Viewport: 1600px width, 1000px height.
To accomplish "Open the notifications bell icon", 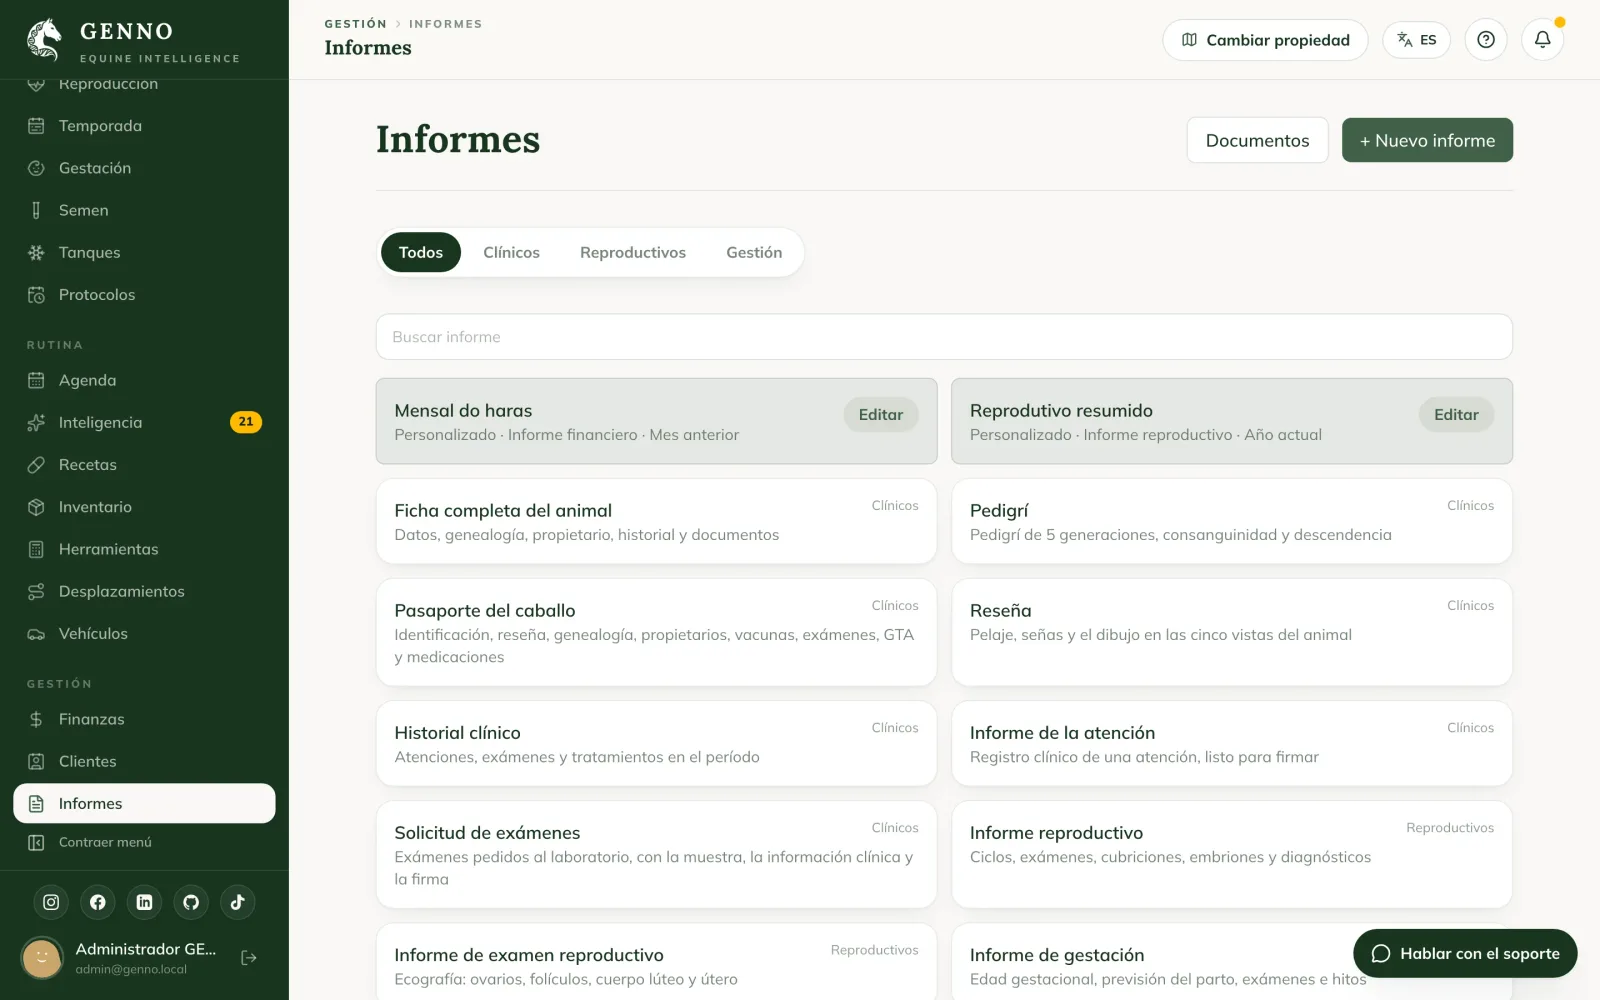I will pos(1542,40).
